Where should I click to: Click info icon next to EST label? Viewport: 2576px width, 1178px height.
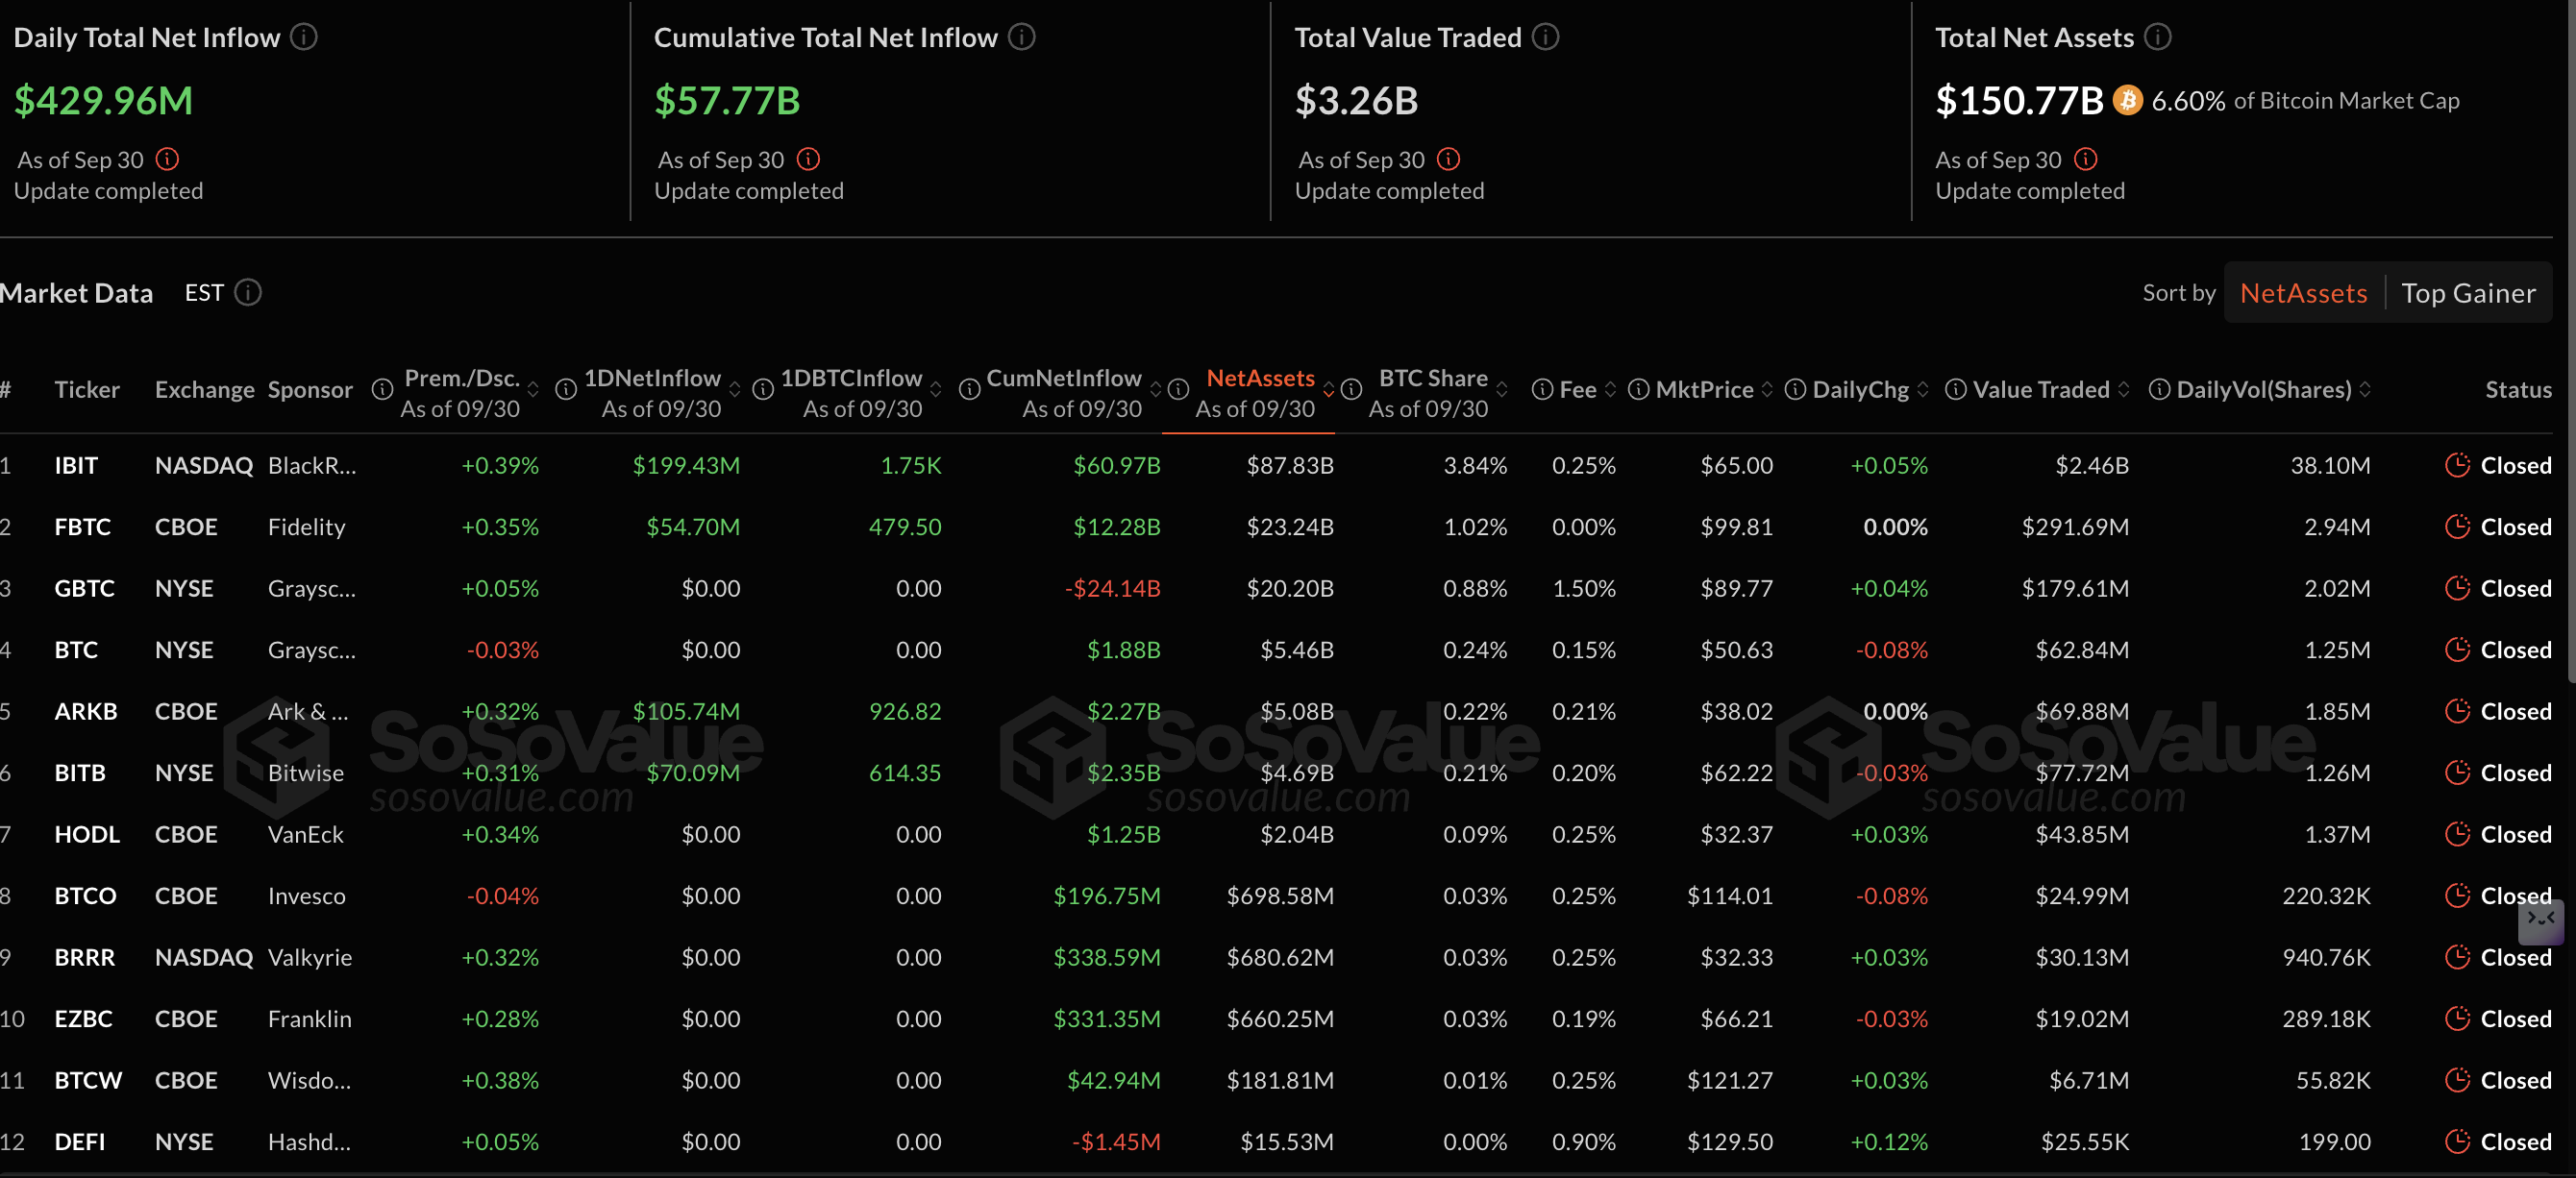(x=248, y=292)
